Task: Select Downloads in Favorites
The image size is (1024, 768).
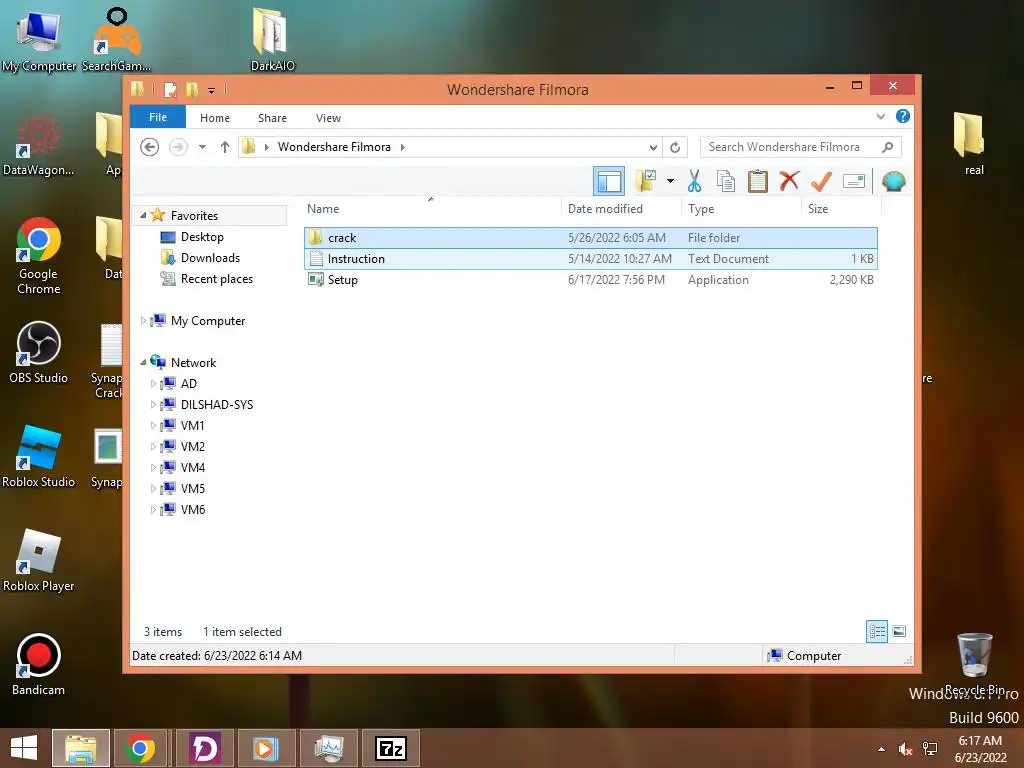Action: coord(210,258)
